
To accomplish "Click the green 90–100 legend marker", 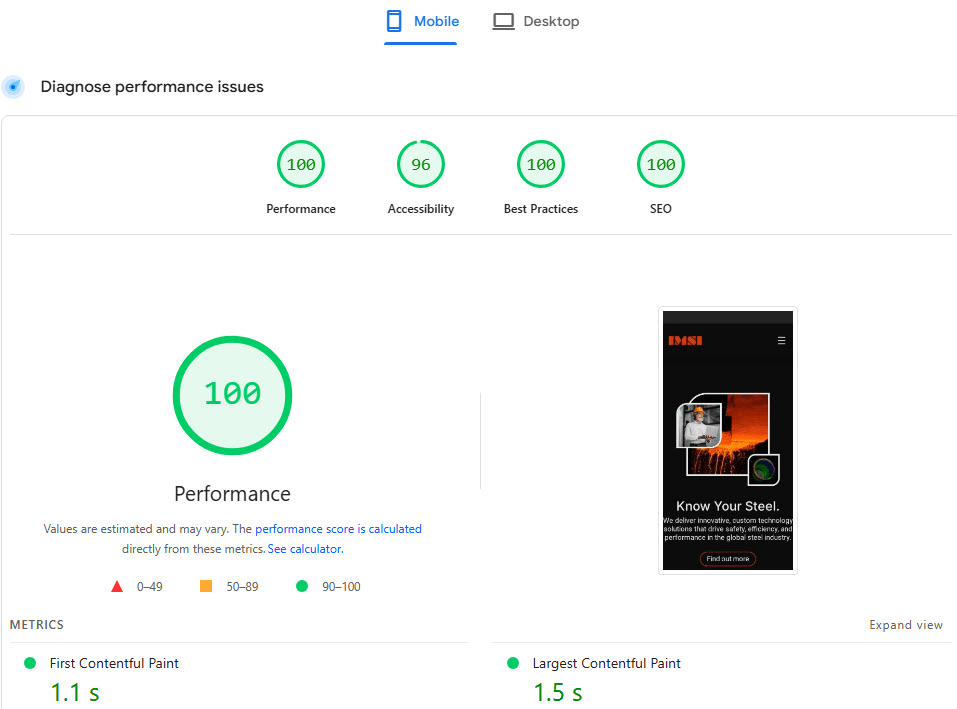I will (302, 586).
